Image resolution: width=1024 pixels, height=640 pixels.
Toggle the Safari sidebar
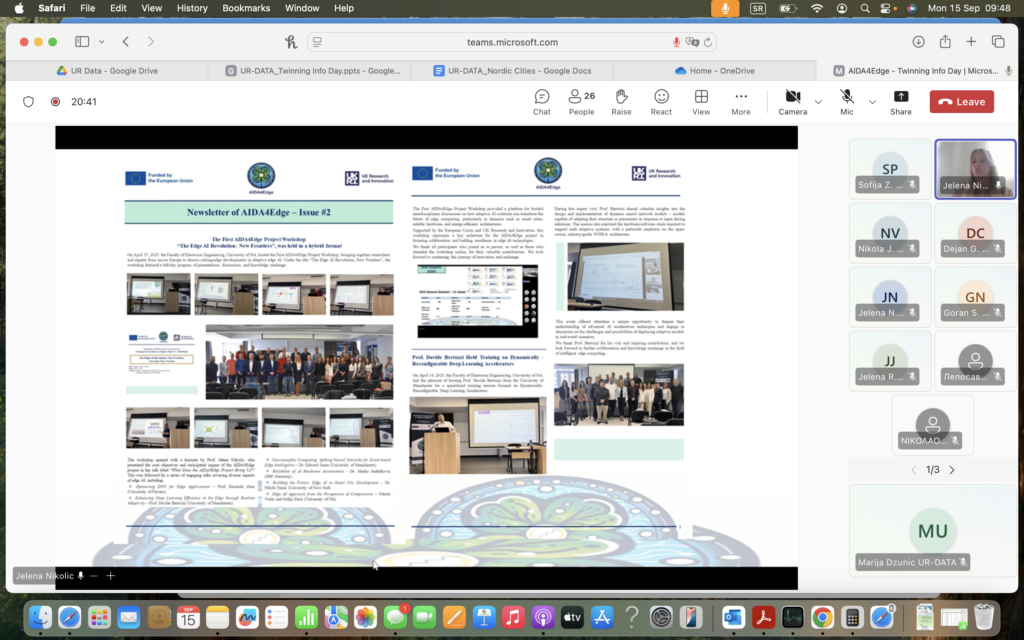click(x=82, y=42)
